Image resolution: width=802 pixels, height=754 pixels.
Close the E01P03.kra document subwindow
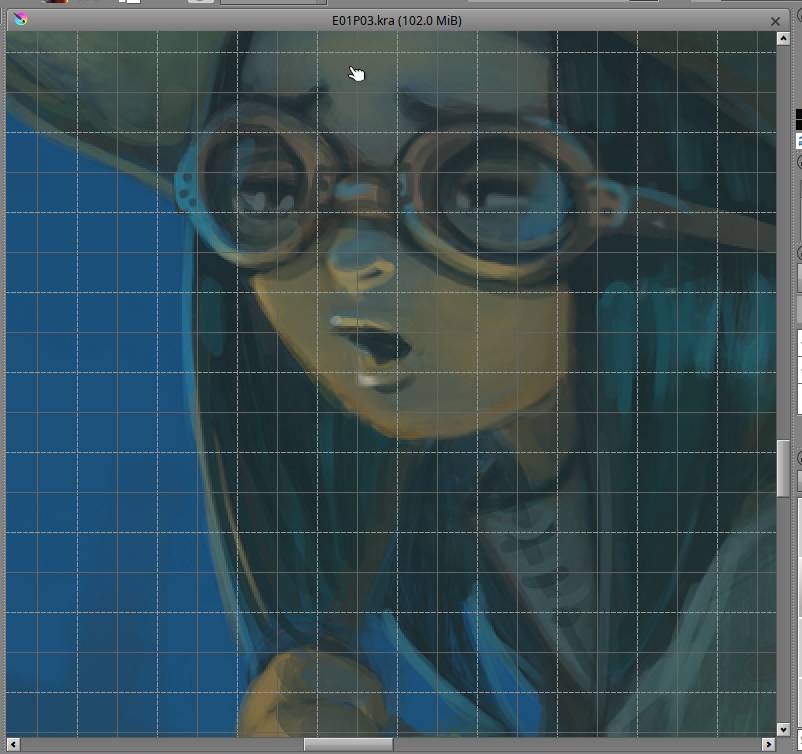click(775, 21)
